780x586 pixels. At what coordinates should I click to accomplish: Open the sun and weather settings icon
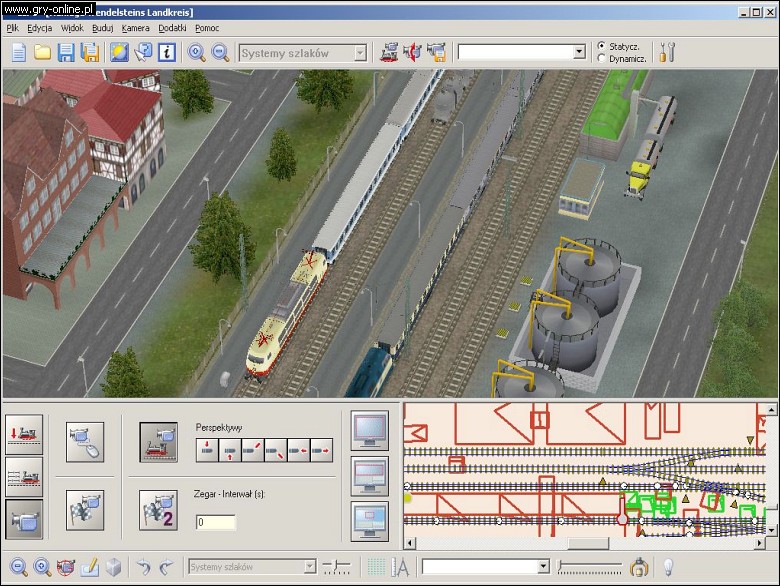coord(119,52)
